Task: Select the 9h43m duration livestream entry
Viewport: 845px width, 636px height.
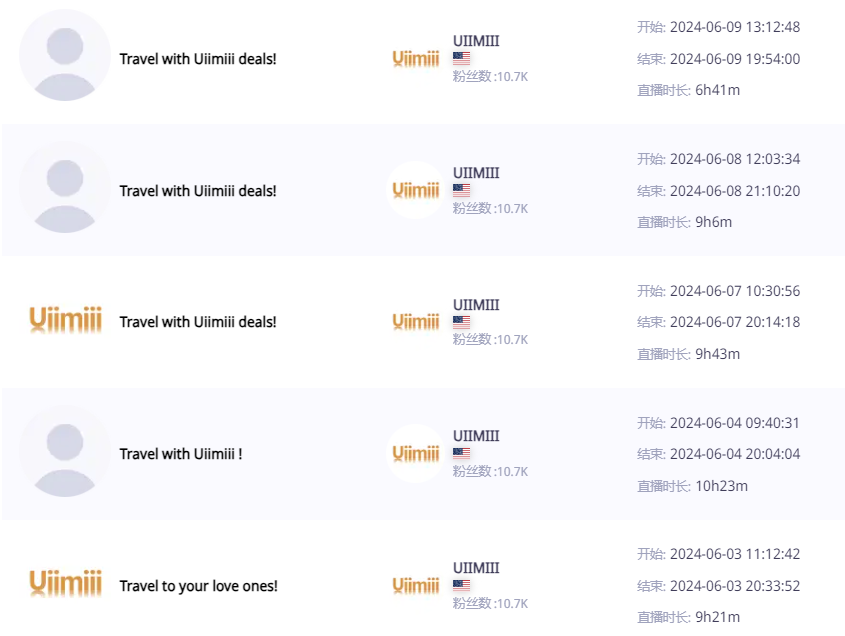Action: [x=422, y=322]
